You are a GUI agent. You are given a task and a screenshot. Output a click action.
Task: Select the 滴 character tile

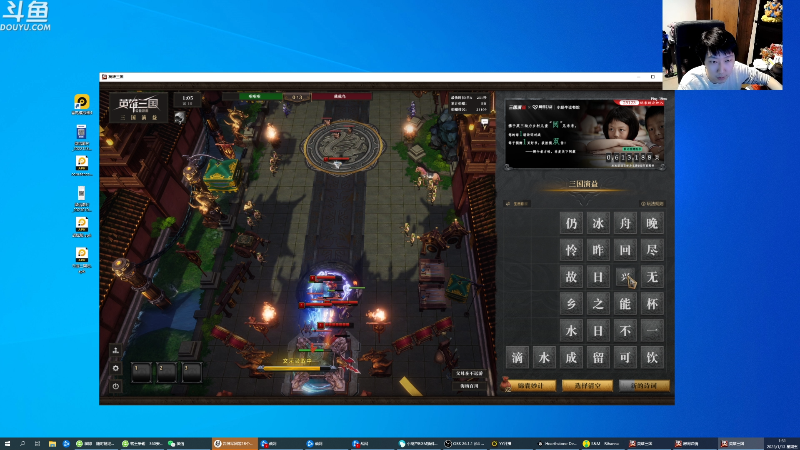pyautogui.click(x=517, y=357)
